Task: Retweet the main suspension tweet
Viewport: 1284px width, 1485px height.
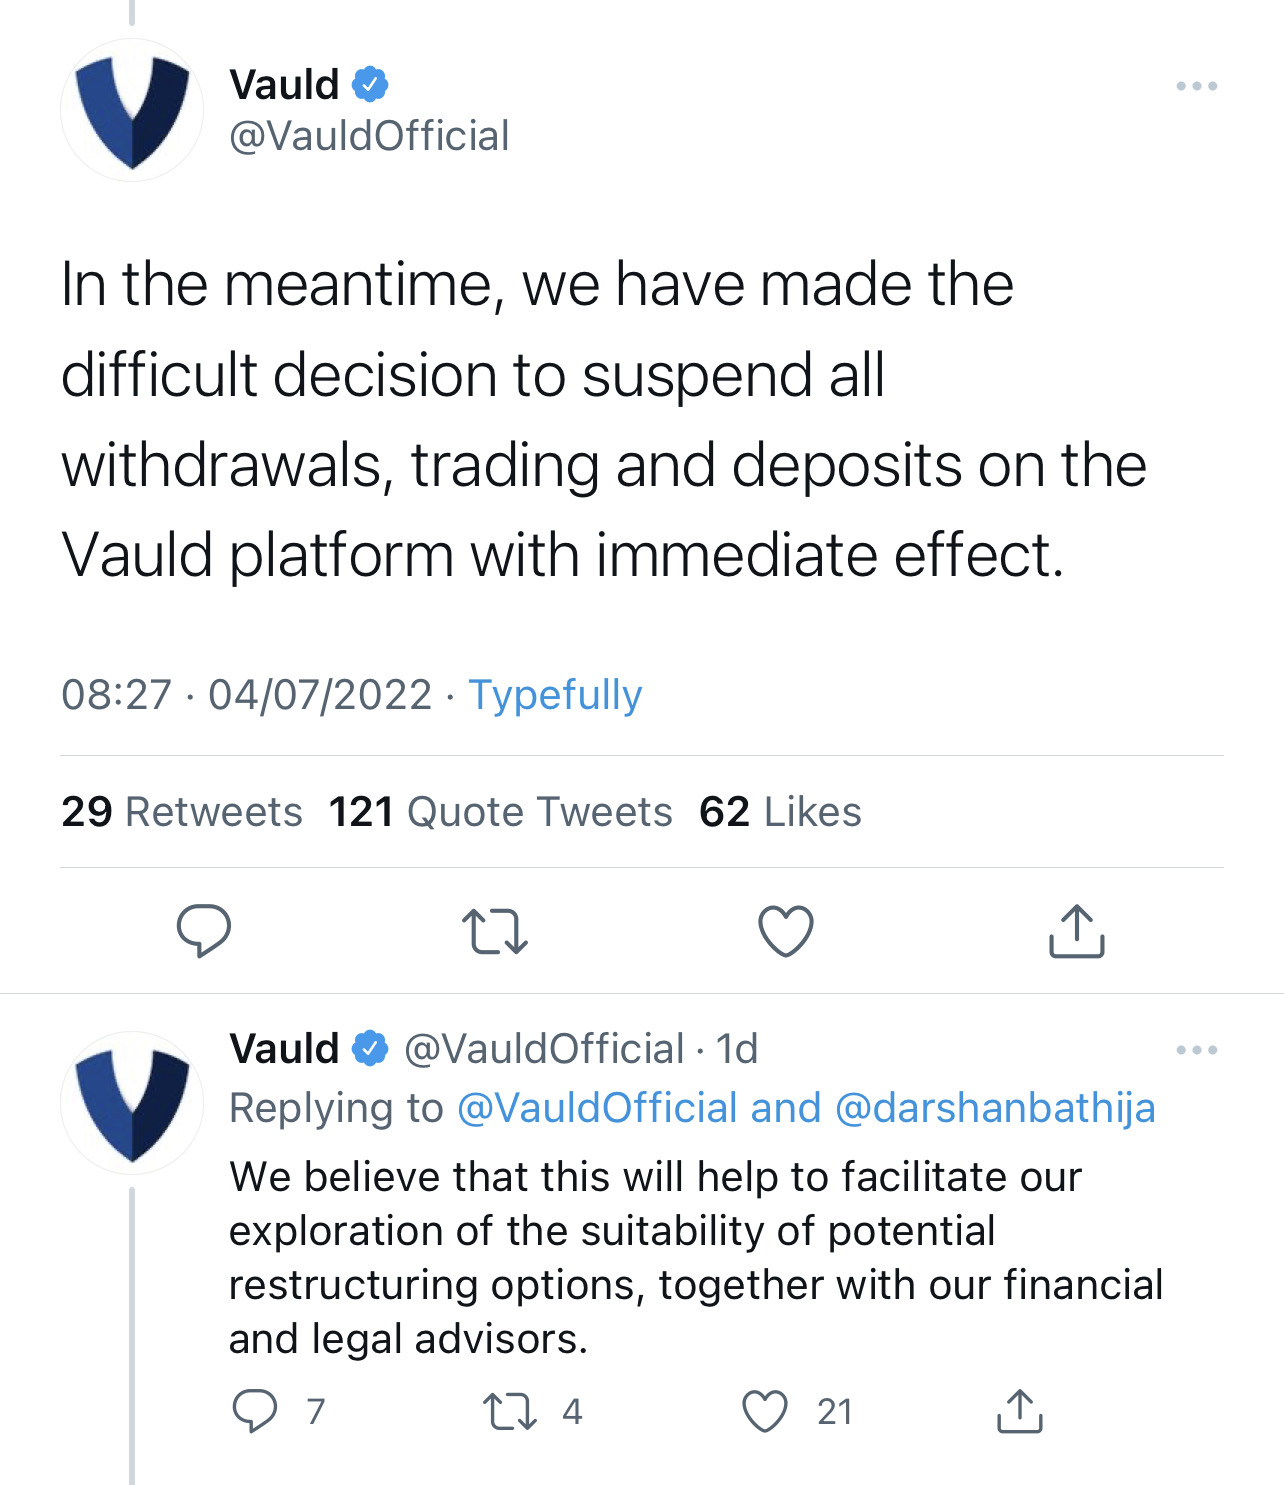Action: (495, 931)
